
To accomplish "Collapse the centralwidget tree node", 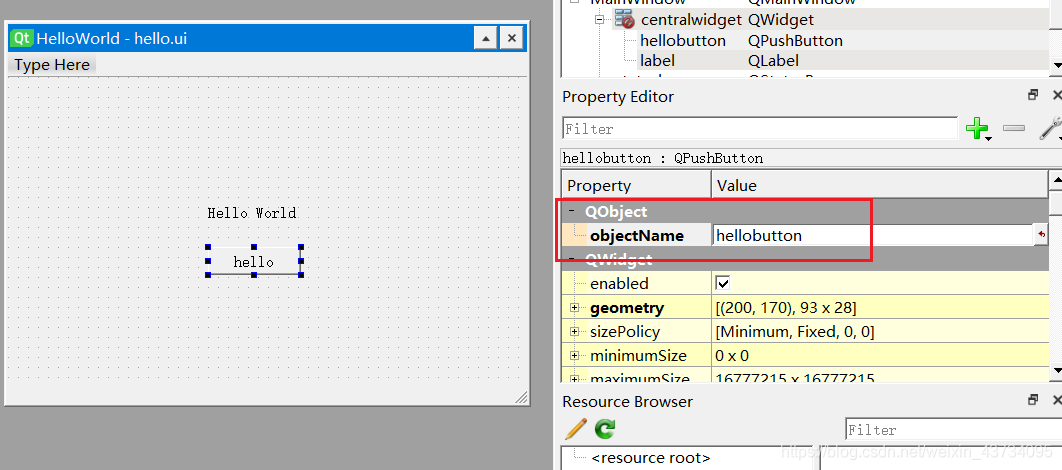I will 599,20.
